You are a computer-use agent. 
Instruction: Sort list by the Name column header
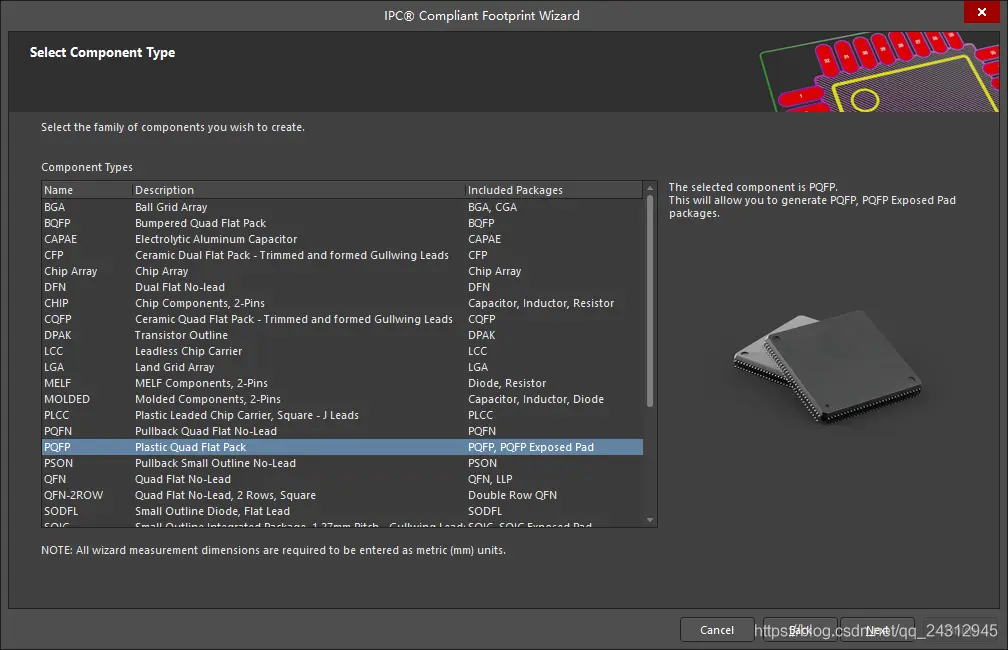coord(87,190)
